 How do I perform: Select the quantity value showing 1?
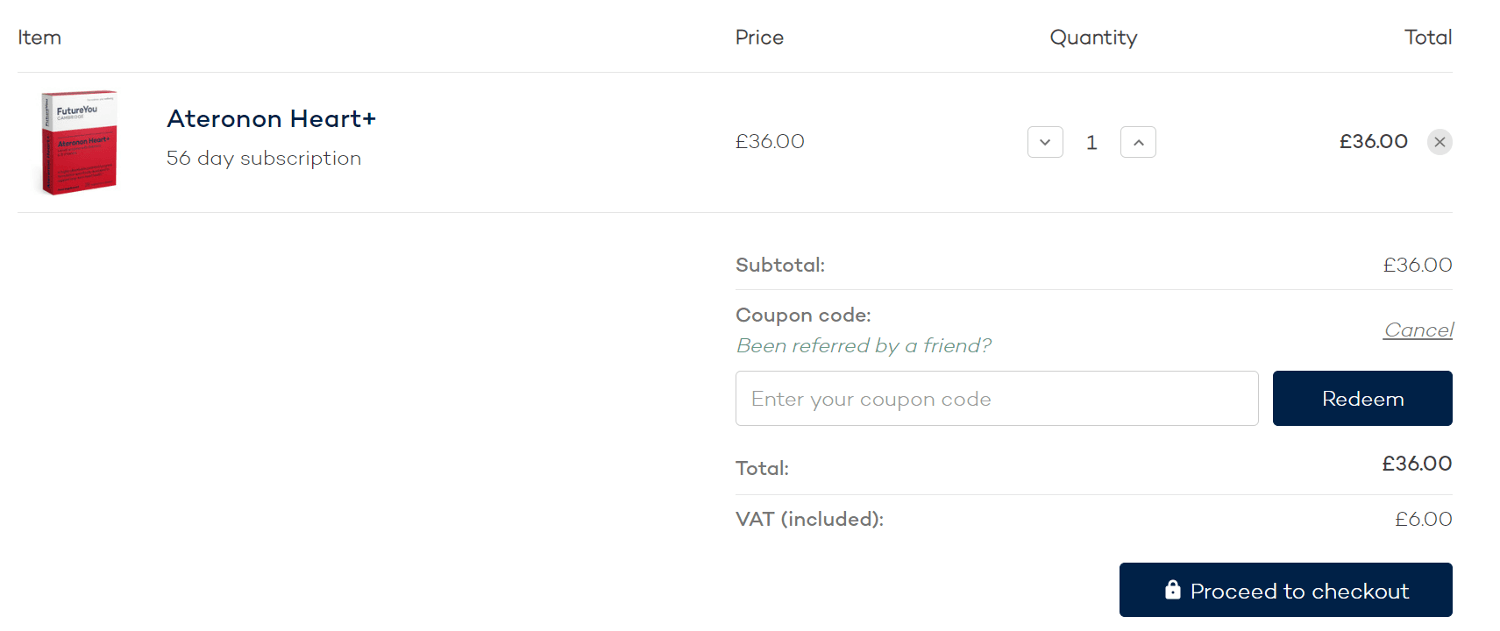point(1091,142)
